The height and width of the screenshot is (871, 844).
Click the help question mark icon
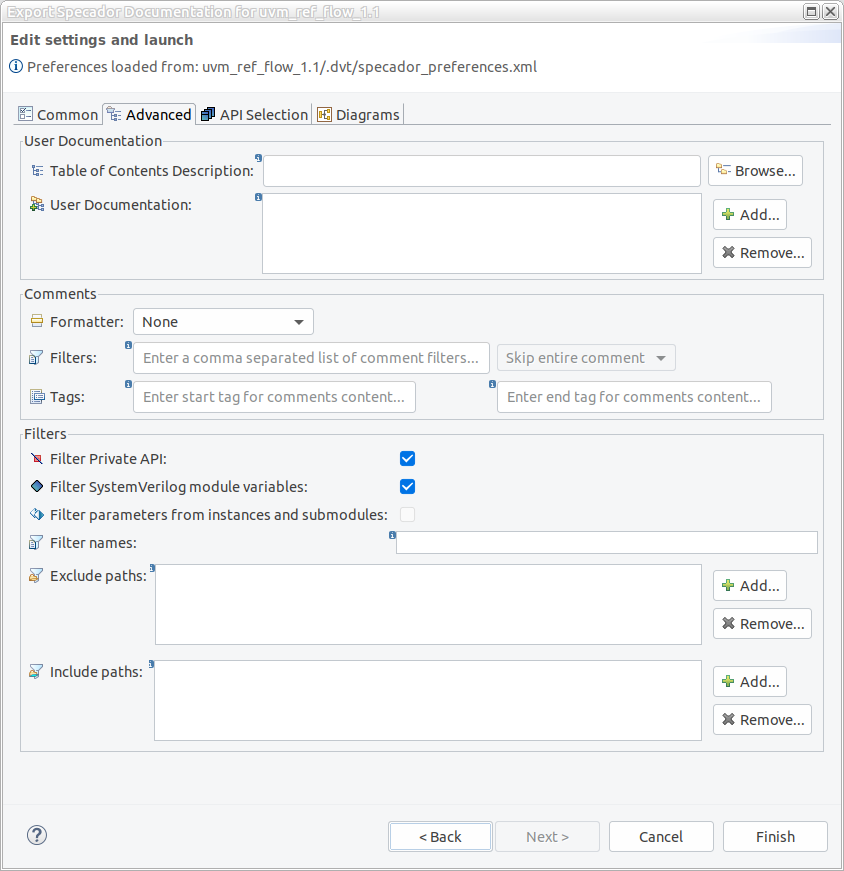pos(37,836)
